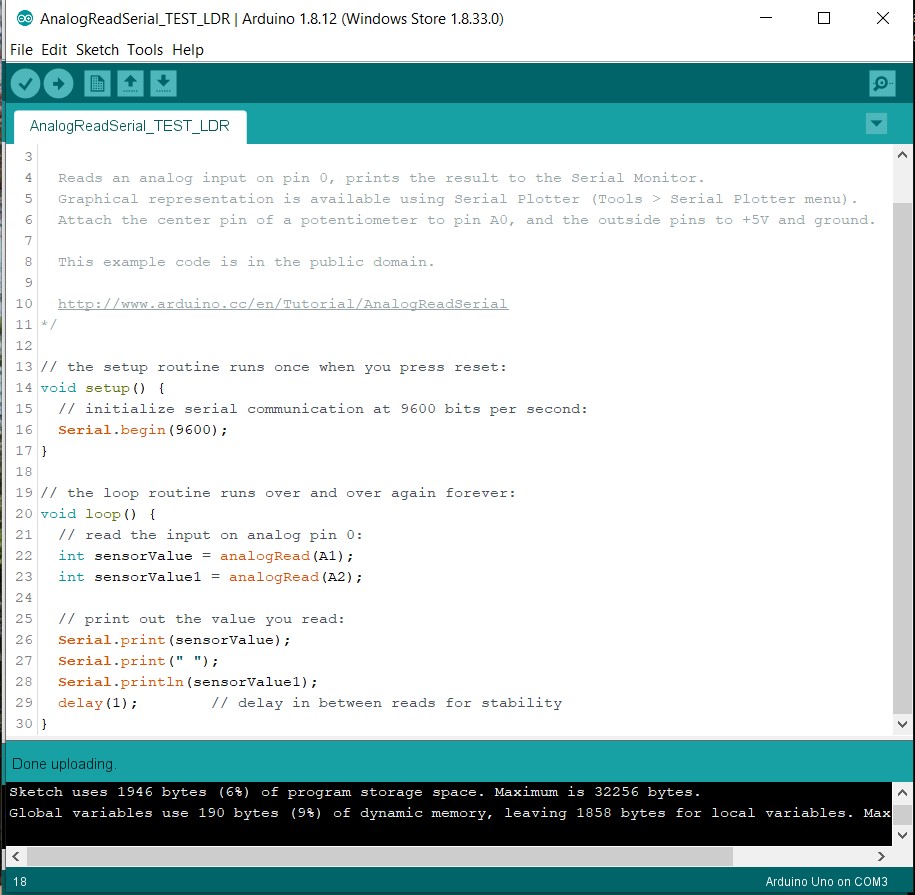Create a new sketch with New icon

pos(97,83)
